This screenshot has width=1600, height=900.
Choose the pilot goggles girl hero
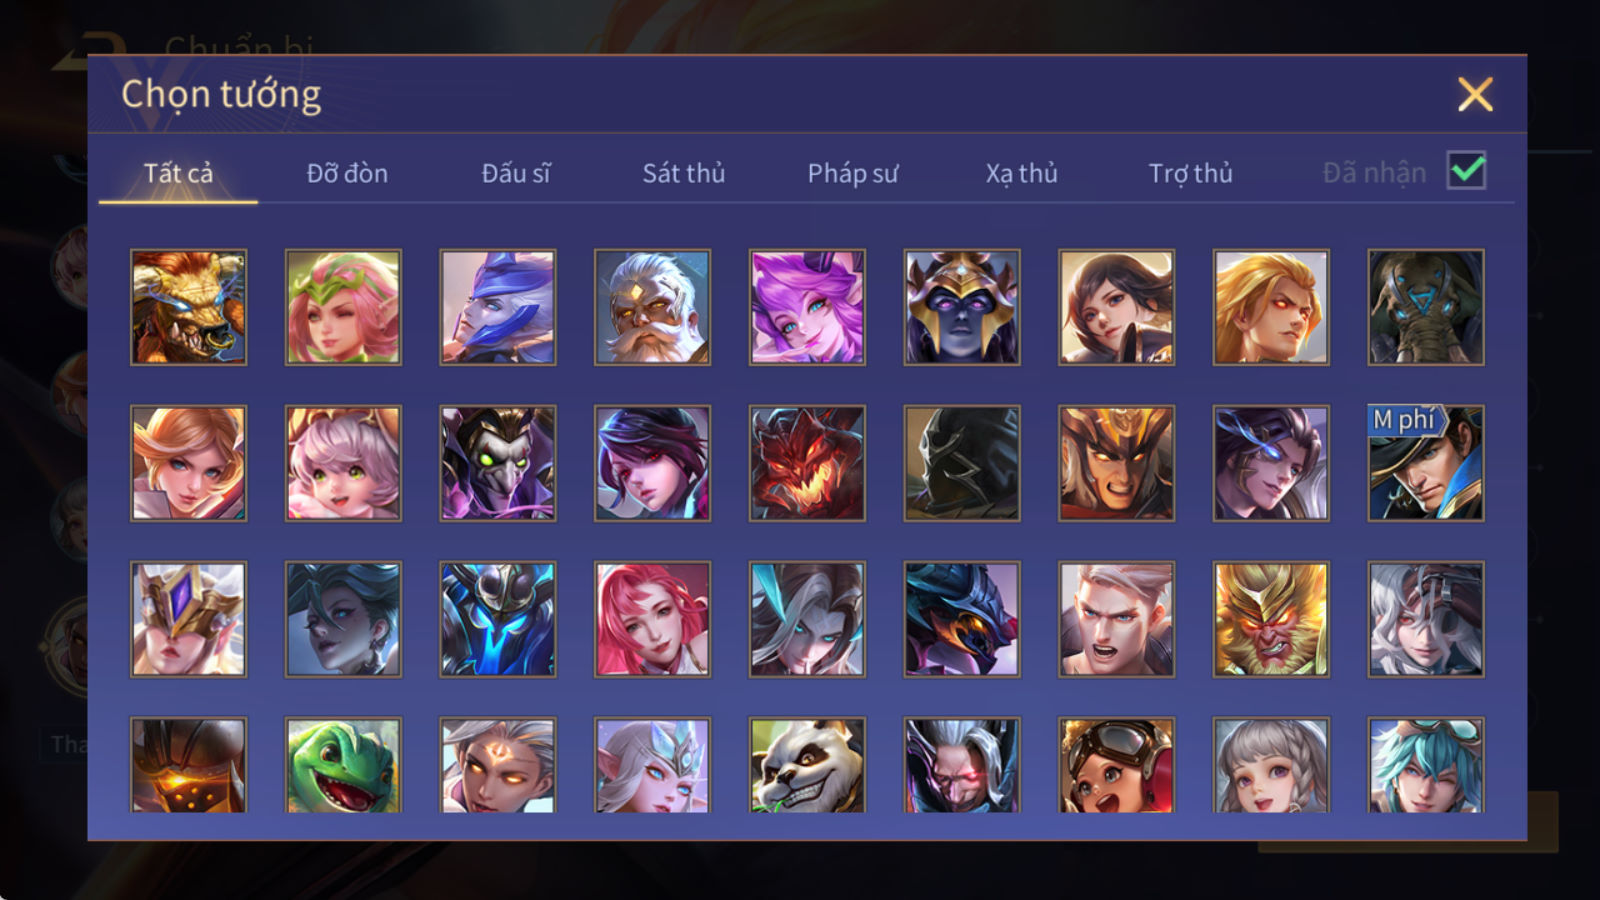[1116, 765]
